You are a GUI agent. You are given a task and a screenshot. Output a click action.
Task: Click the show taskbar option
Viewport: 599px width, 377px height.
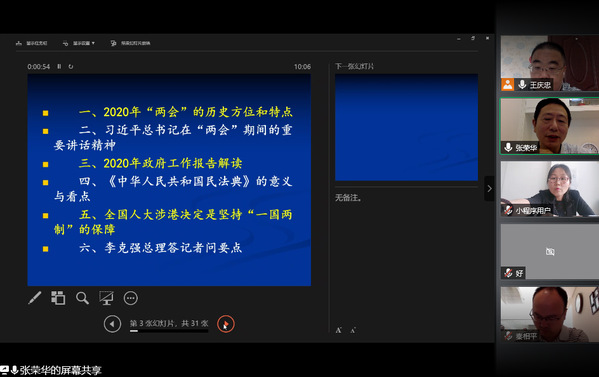pyautogui.click(x=31, y=43)
